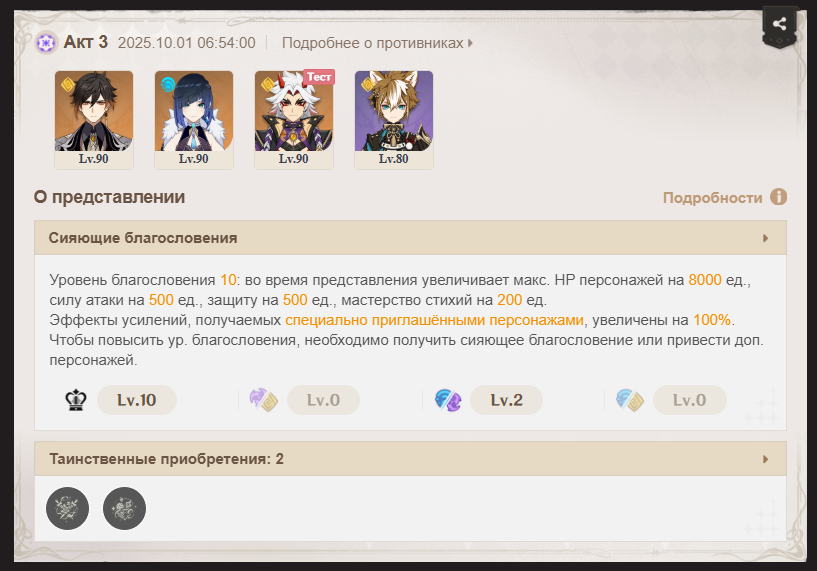Viewport: 817px width, 571px height.
Task: Select the Hydro-Electro blessing icon
Action: pyautogui.click(x=448, y=400)
